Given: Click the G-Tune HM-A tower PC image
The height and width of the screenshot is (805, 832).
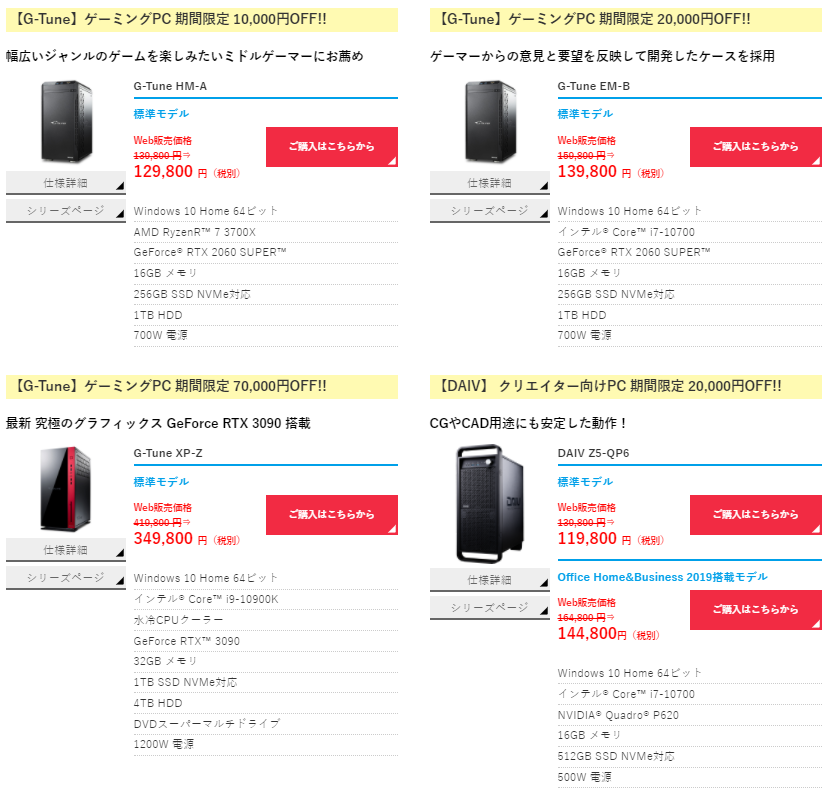Looking at the screenshot, I should (67, 122).
